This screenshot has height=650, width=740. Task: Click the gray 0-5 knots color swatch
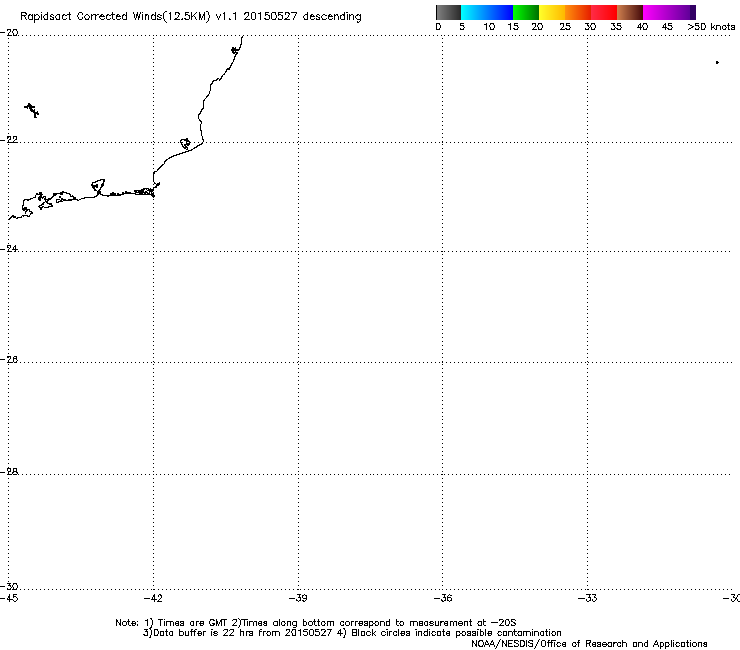[x=448, y=12]
